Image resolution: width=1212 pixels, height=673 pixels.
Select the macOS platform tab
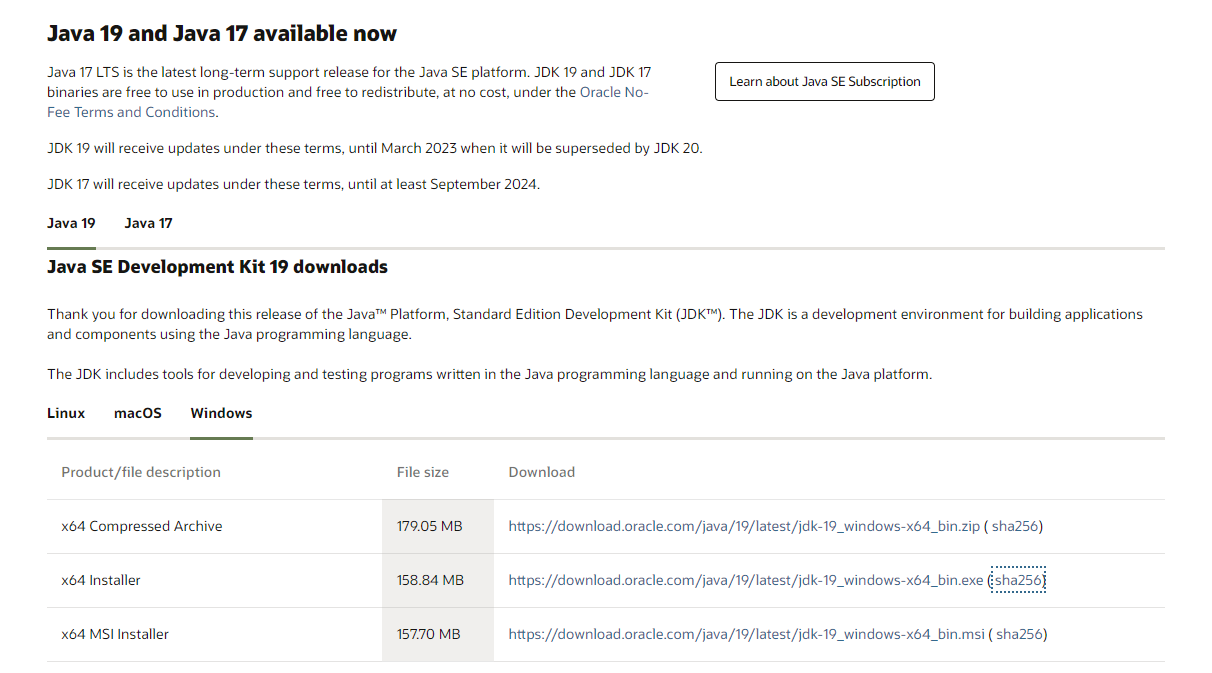click(x=138, y=413)
